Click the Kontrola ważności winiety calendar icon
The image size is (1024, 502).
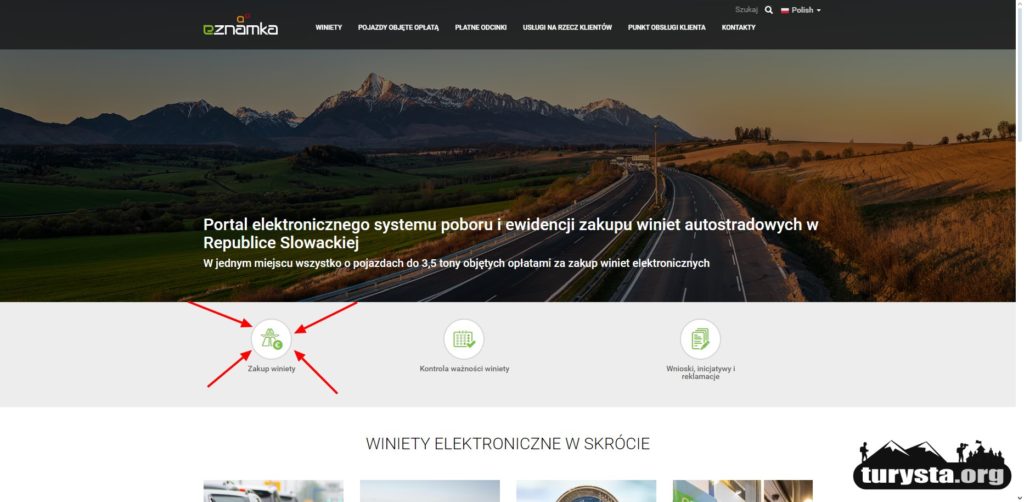[464, 339]
